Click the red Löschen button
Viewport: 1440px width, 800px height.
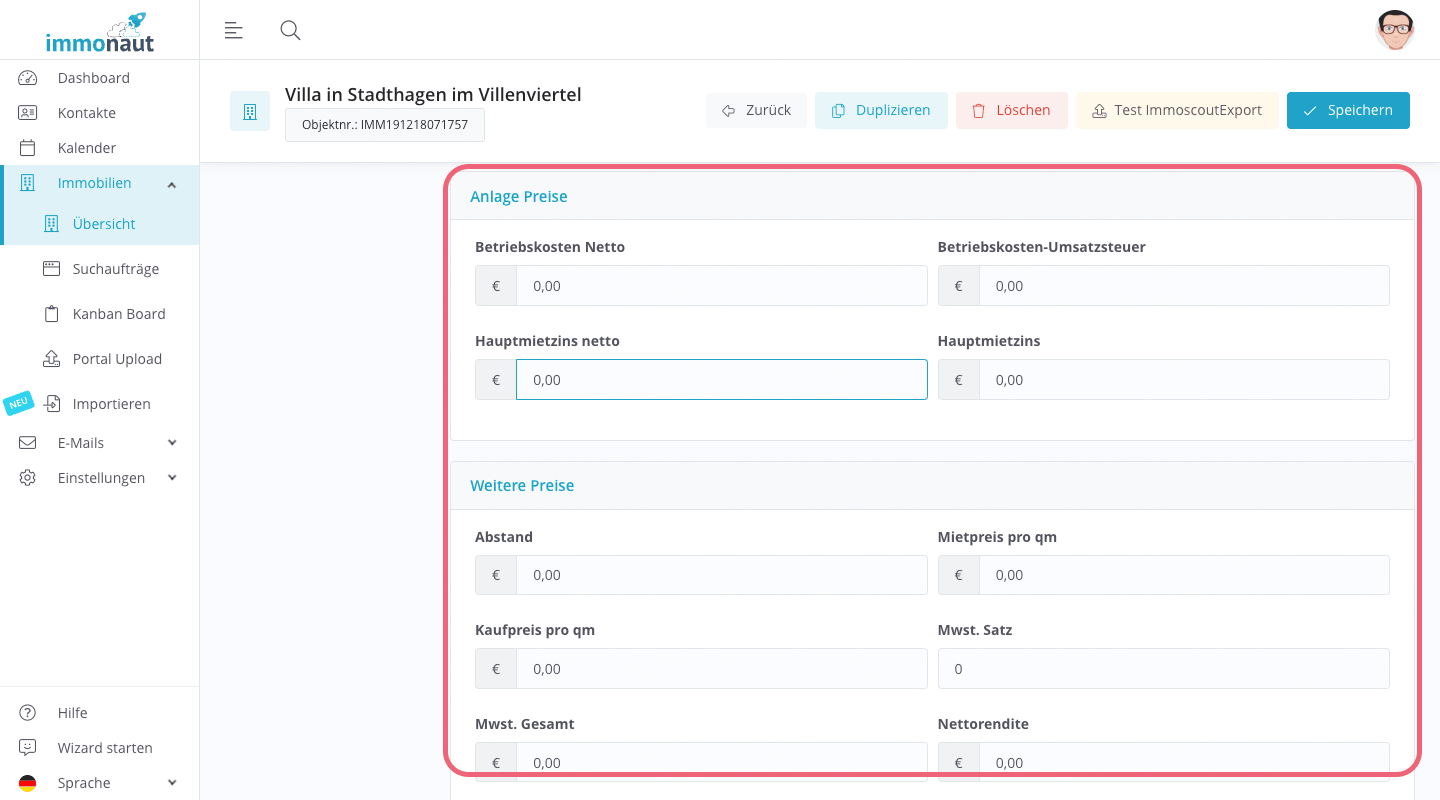[x=1011, y=110]
